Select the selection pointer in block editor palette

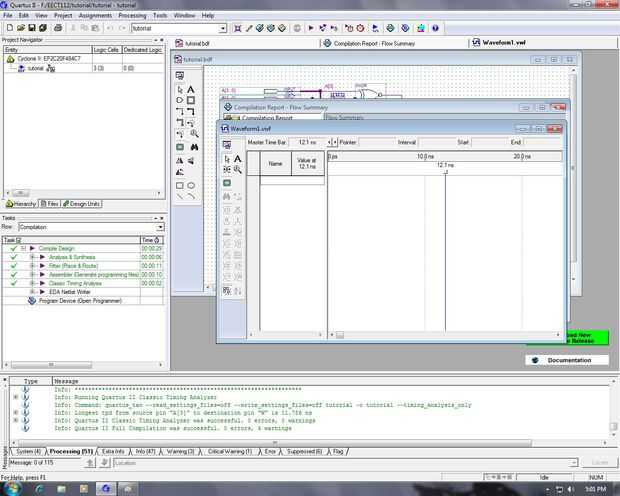coord(180,90)
